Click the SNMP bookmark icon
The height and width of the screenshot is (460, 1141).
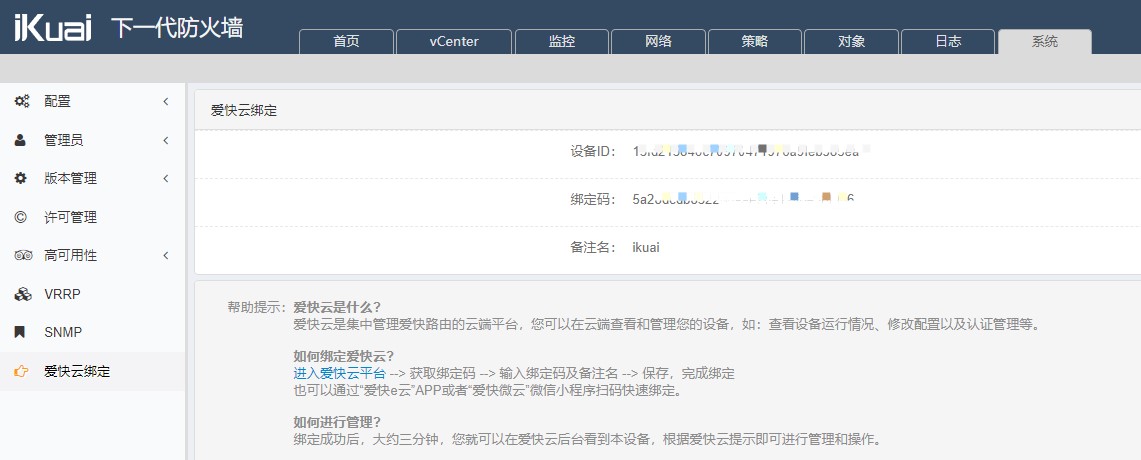coord(20,332)
